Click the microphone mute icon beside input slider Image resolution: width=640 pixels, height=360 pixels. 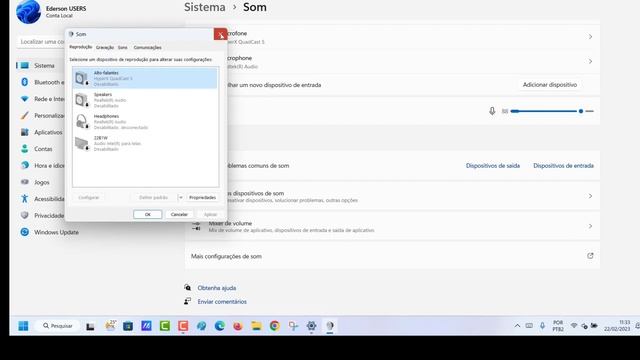point(492,111)
